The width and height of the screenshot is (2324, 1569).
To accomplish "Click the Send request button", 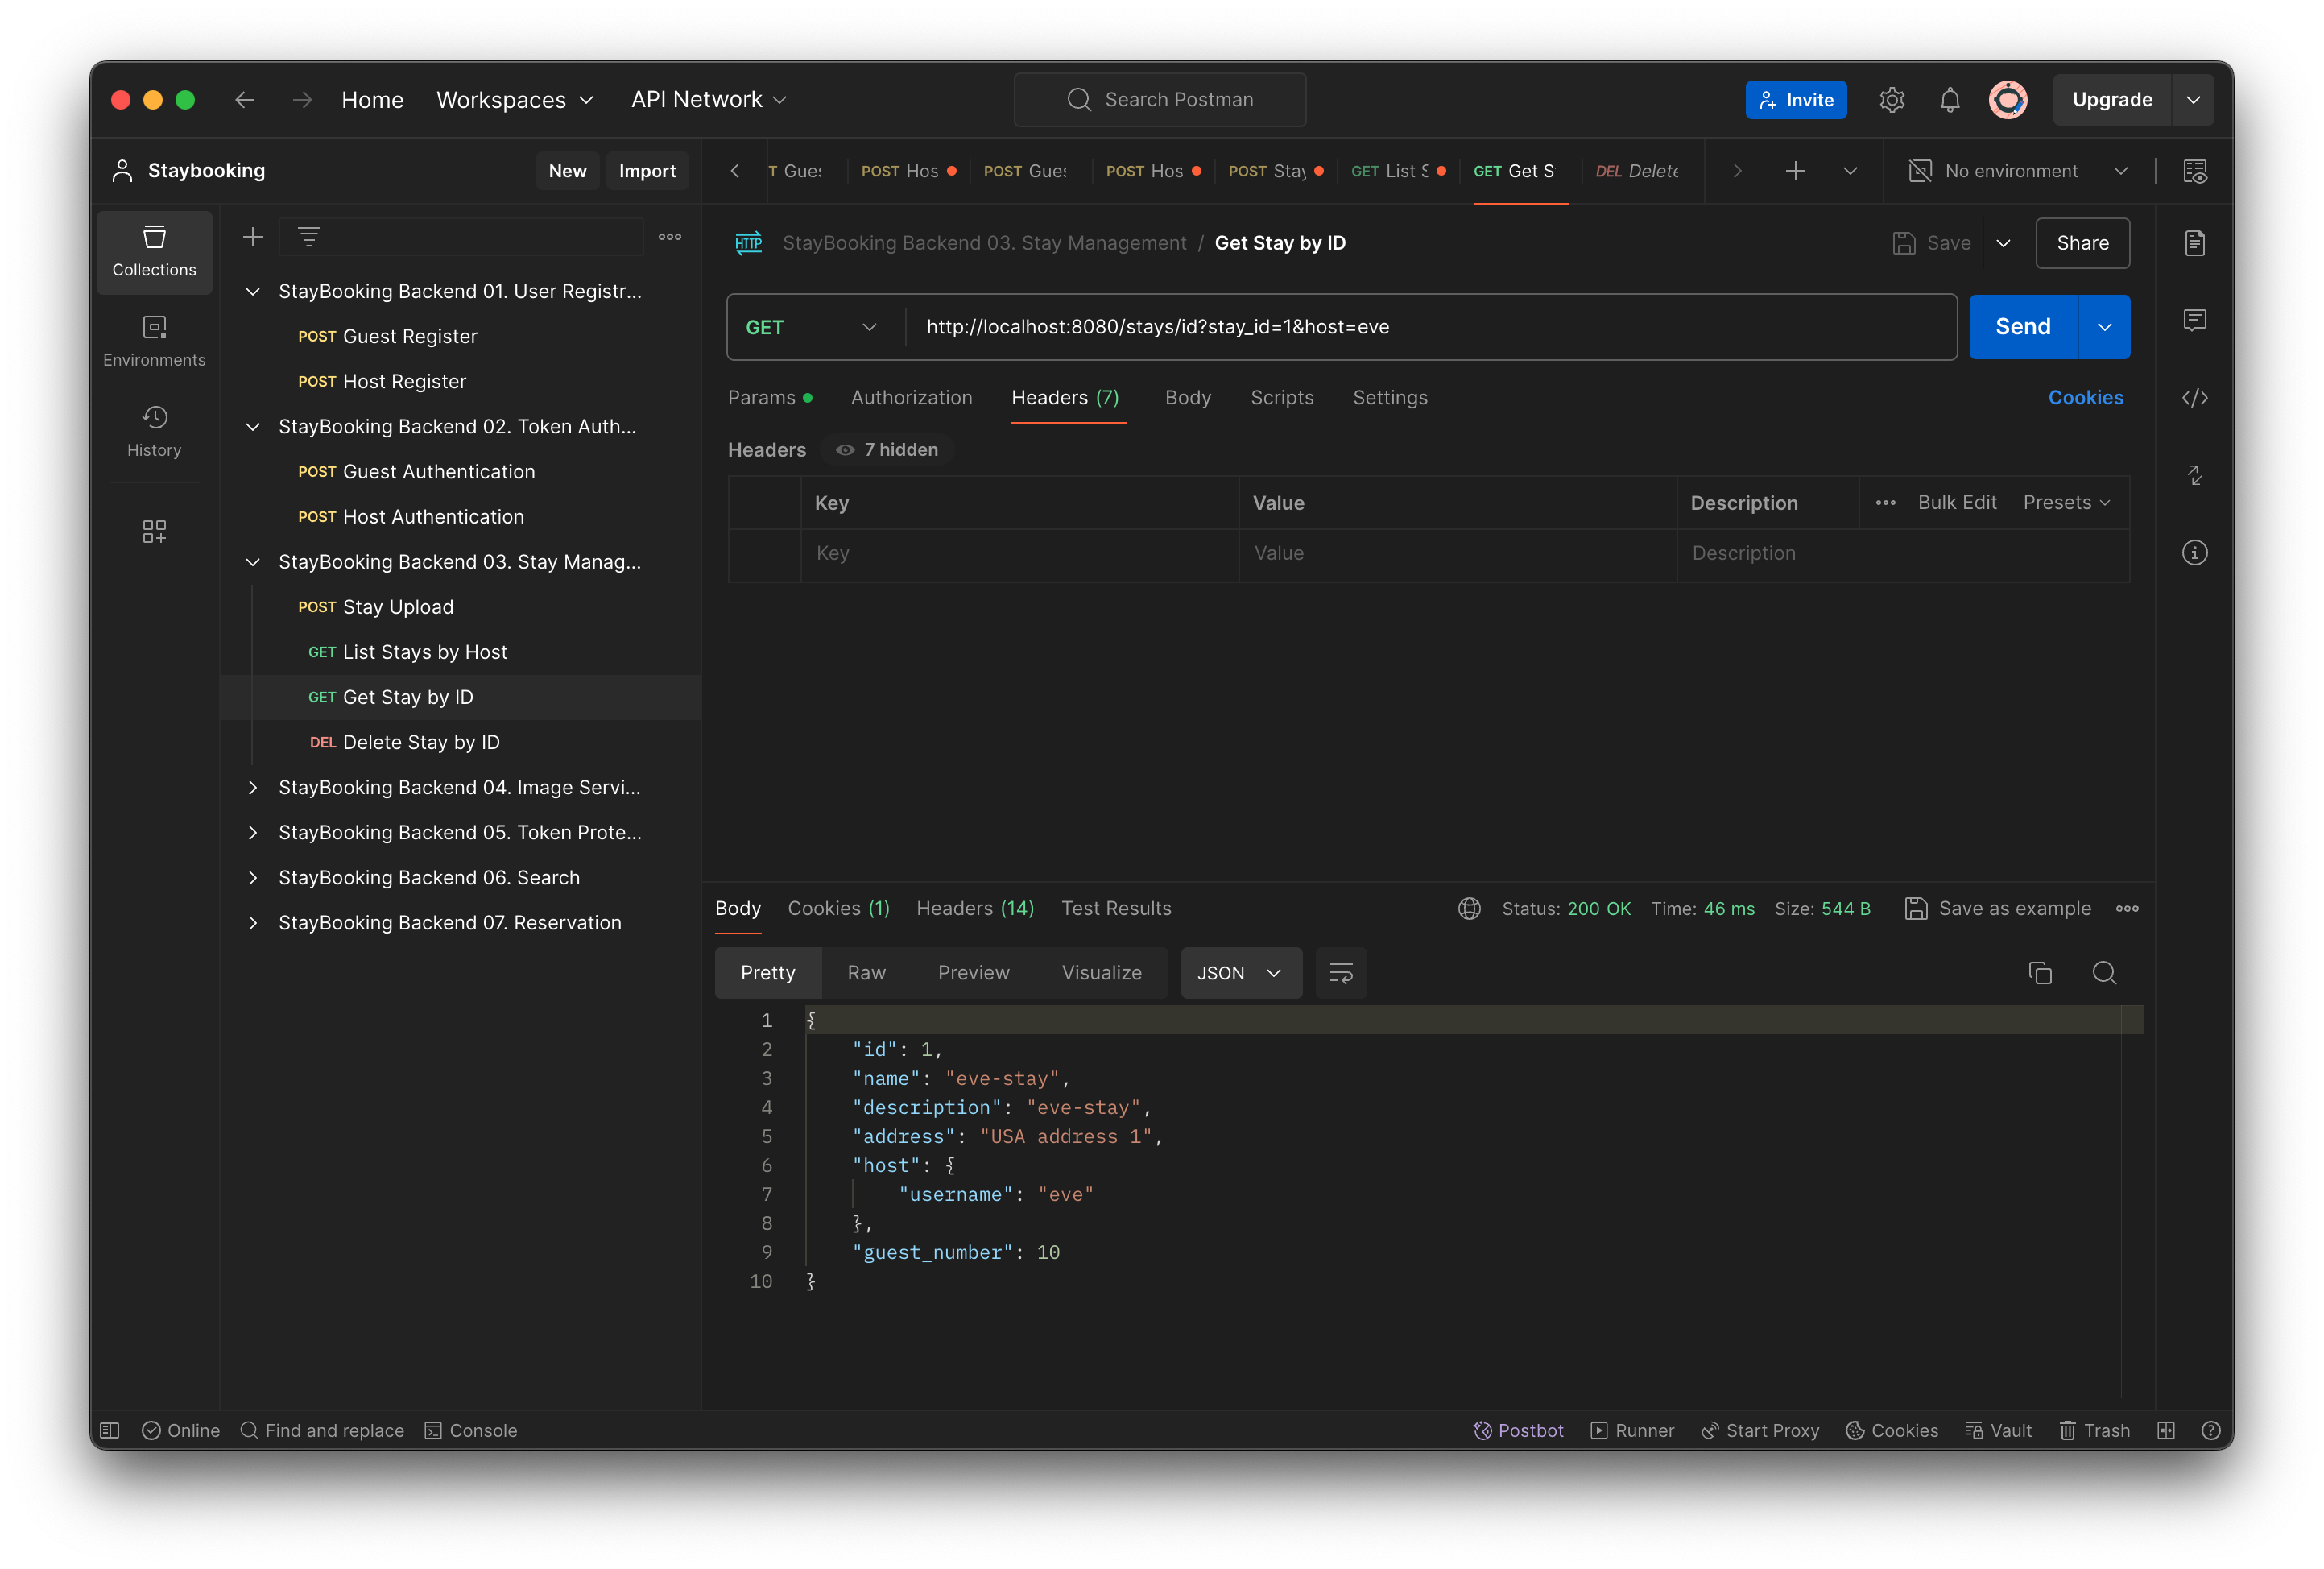I will [x=2023, y=325].
